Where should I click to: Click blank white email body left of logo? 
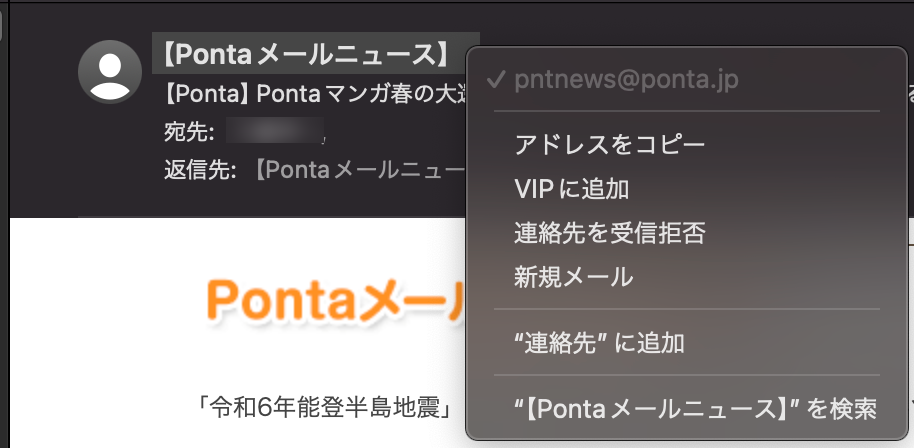tap(100, 320)
